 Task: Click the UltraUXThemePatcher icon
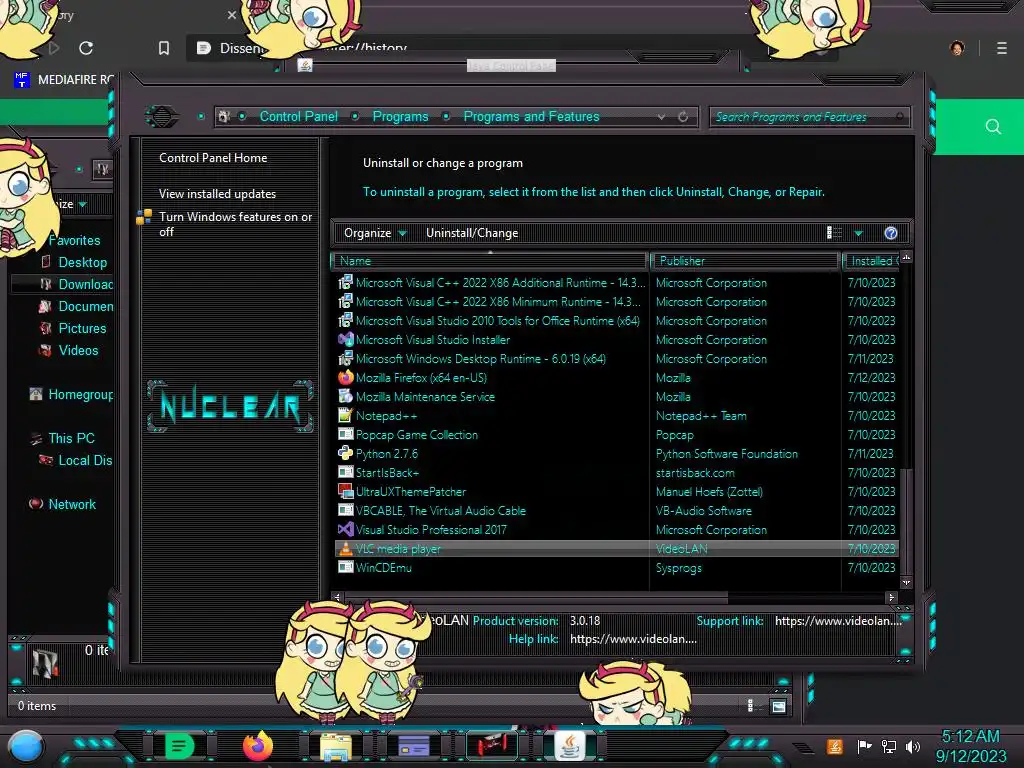click(345, 492)
